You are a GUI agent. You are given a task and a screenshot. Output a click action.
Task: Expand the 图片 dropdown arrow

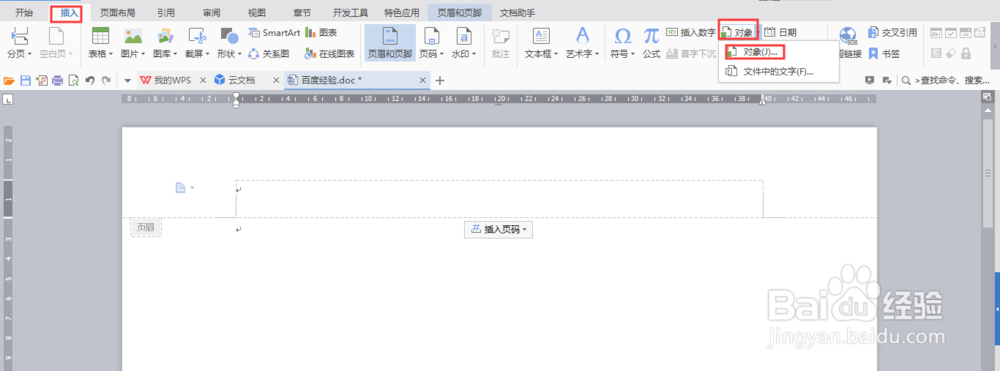[x=143, y=54]
